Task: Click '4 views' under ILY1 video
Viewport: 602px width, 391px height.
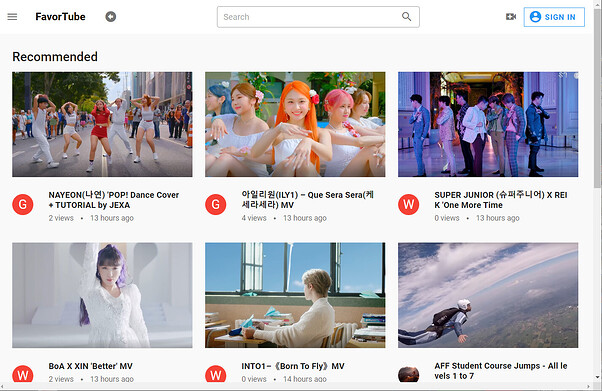Action: pos(254,218)
